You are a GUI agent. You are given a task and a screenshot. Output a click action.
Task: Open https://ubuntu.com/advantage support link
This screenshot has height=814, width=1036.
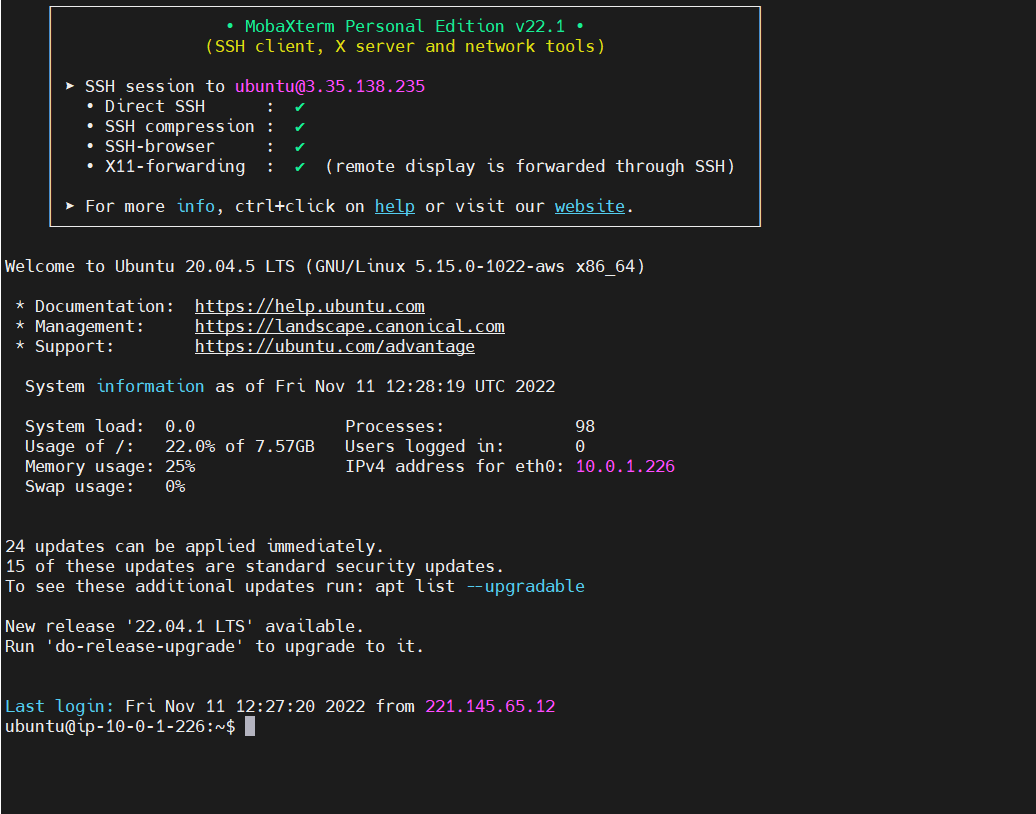[334, 346]
